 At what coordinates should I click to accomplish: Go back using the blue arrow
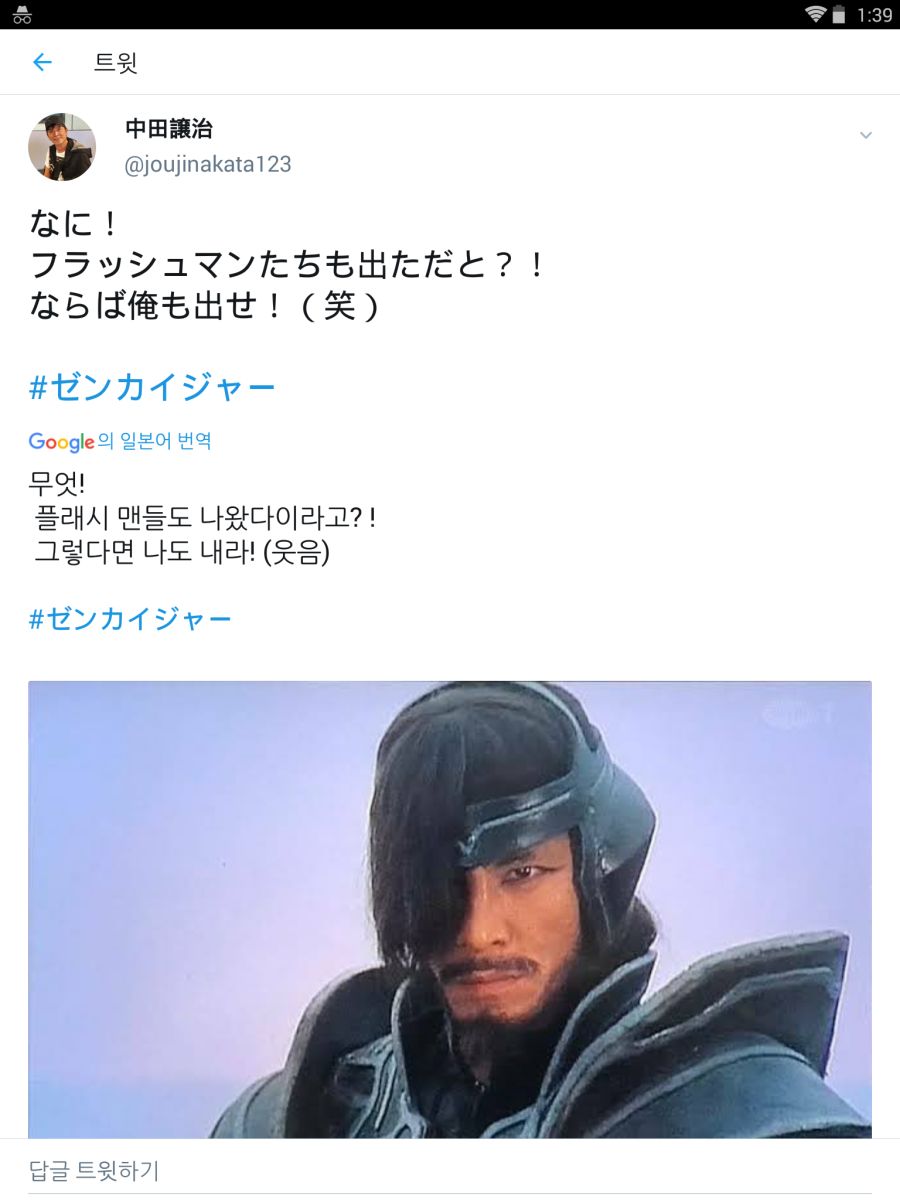coord(42,63)
